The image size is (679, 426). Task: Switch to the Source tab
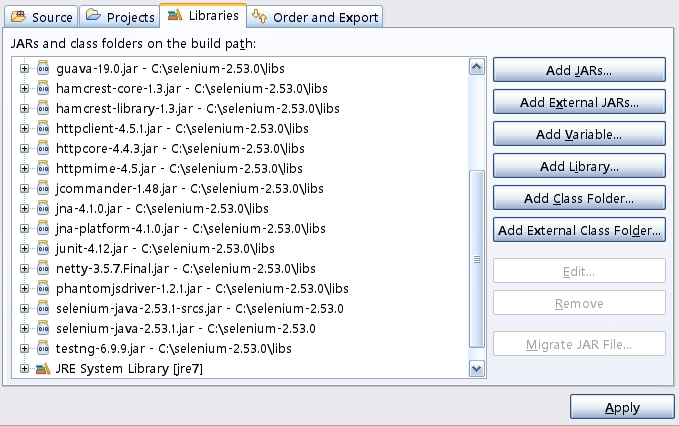click(x=41, y=17)
